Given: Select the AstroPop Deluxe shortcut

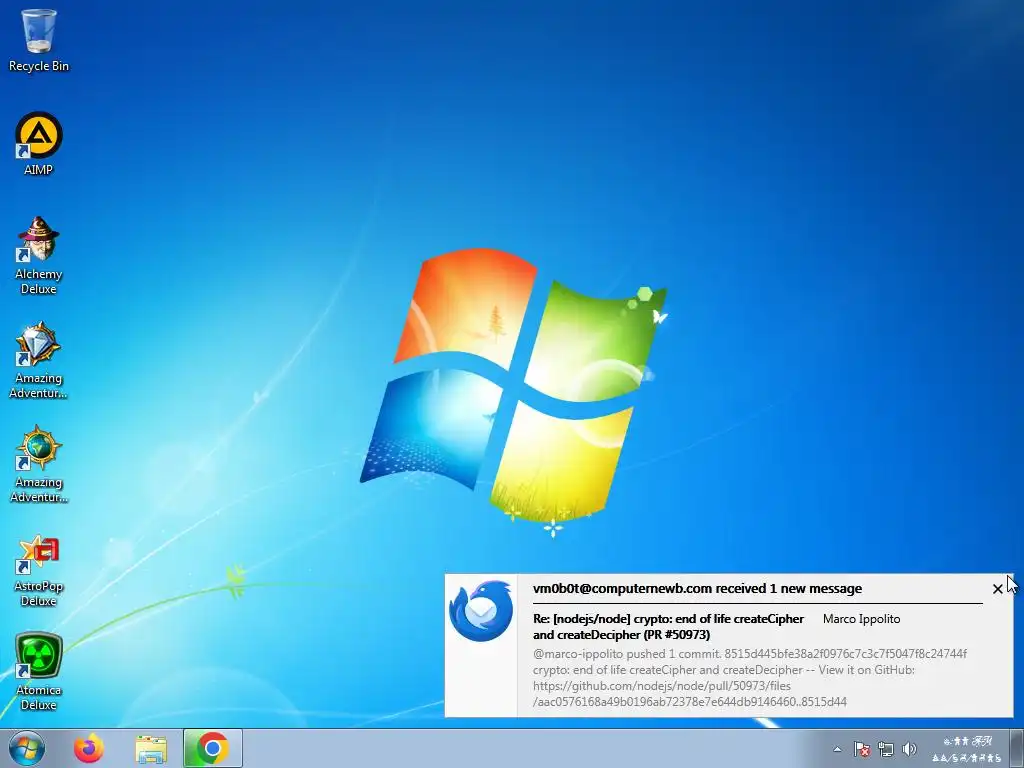Looking at the screenshot, I should pyautogui.click(x=39, y=569).
